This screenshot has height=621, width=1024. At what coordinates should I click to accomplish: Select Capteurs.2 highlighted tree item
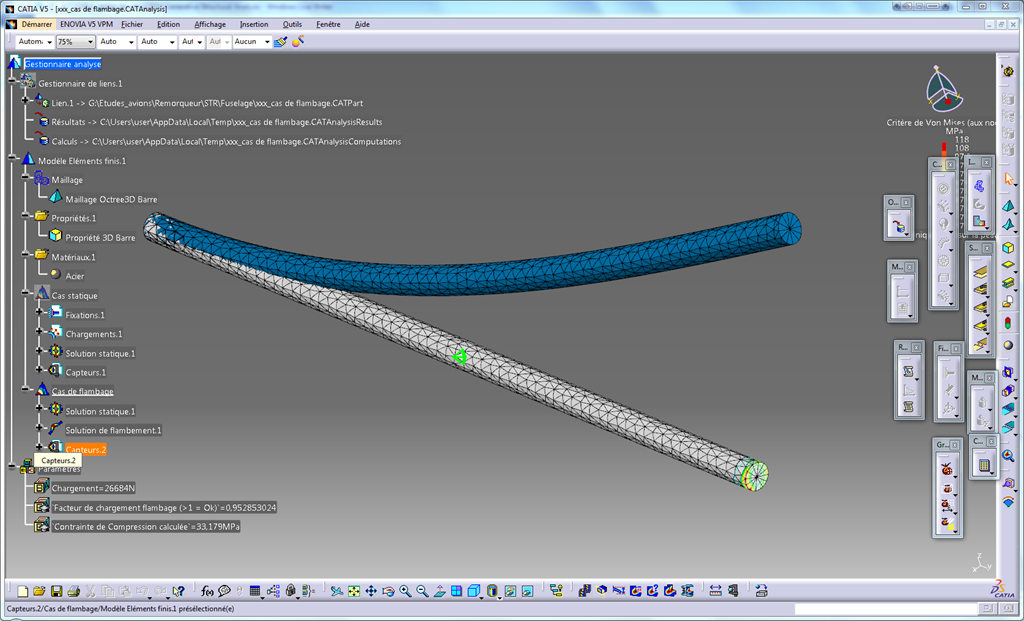coord(86,450)
